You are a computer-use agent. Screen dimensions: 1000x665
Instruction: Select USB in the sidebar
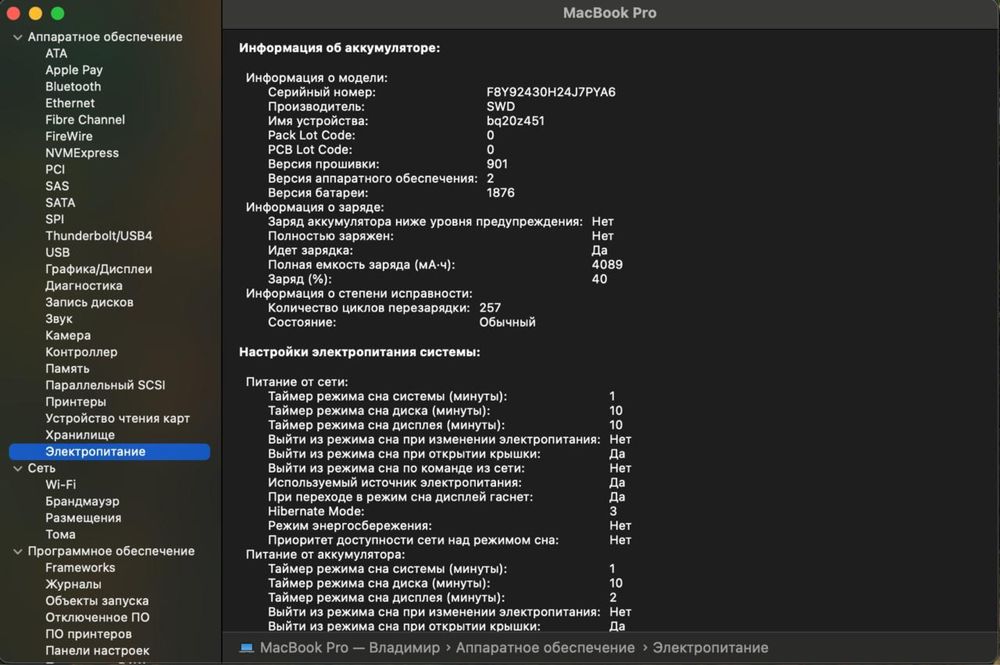pyautogui.click(x=57, y=252)
